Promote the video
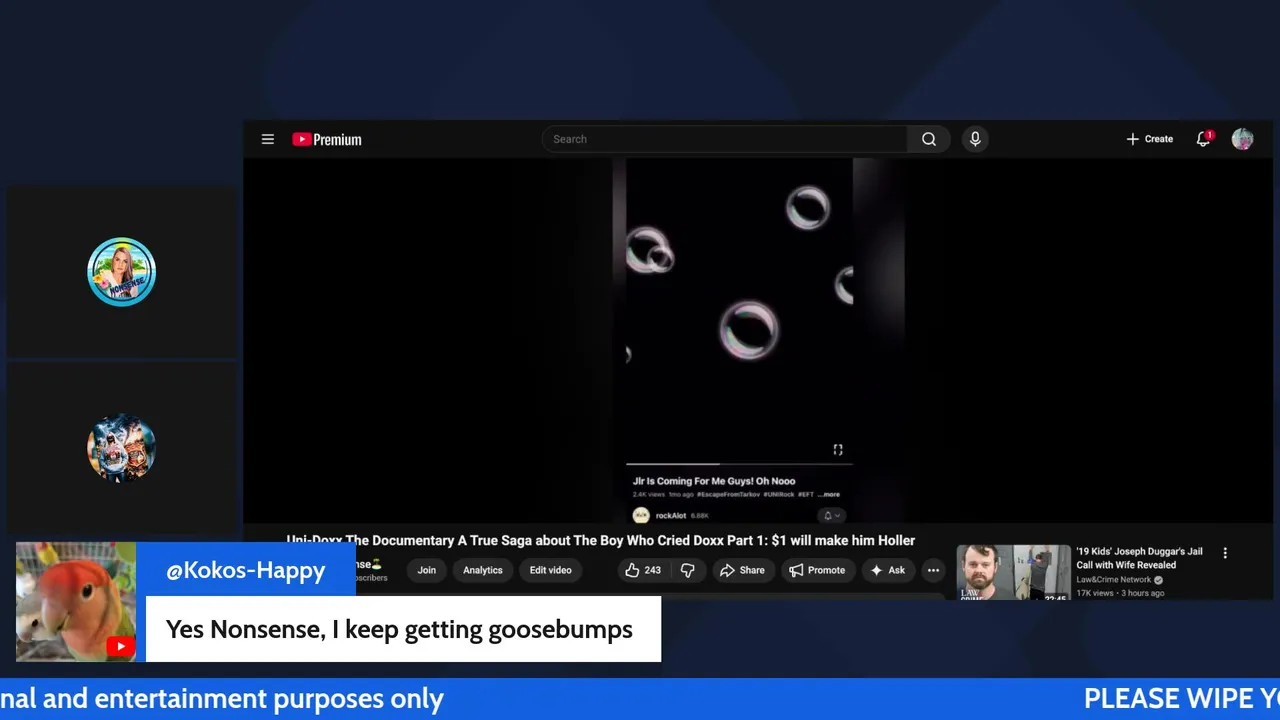 click(817, 570)
